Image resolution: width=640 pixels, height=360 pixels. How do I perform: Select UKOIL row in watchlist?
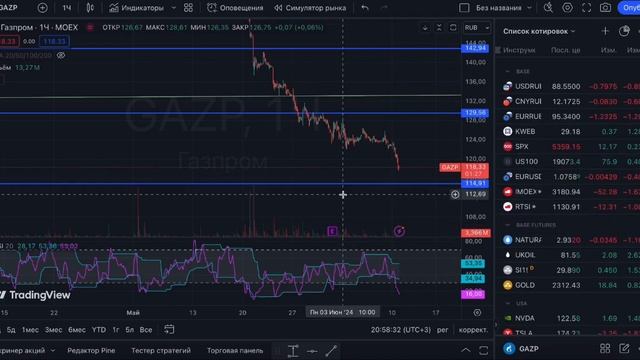point(568,255)
